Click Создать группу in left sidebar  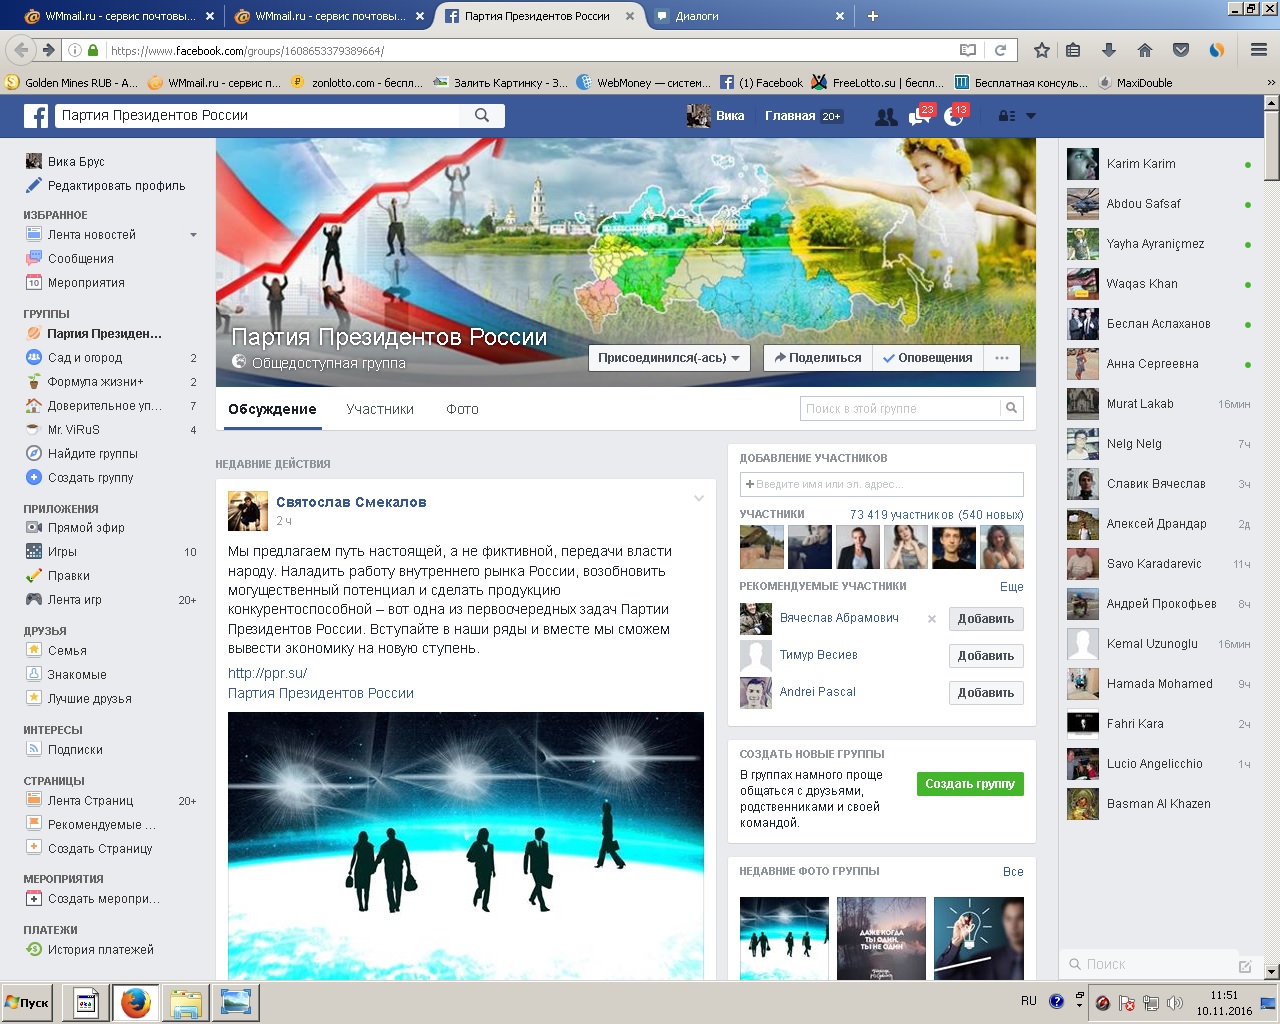(x=91, y=477)
